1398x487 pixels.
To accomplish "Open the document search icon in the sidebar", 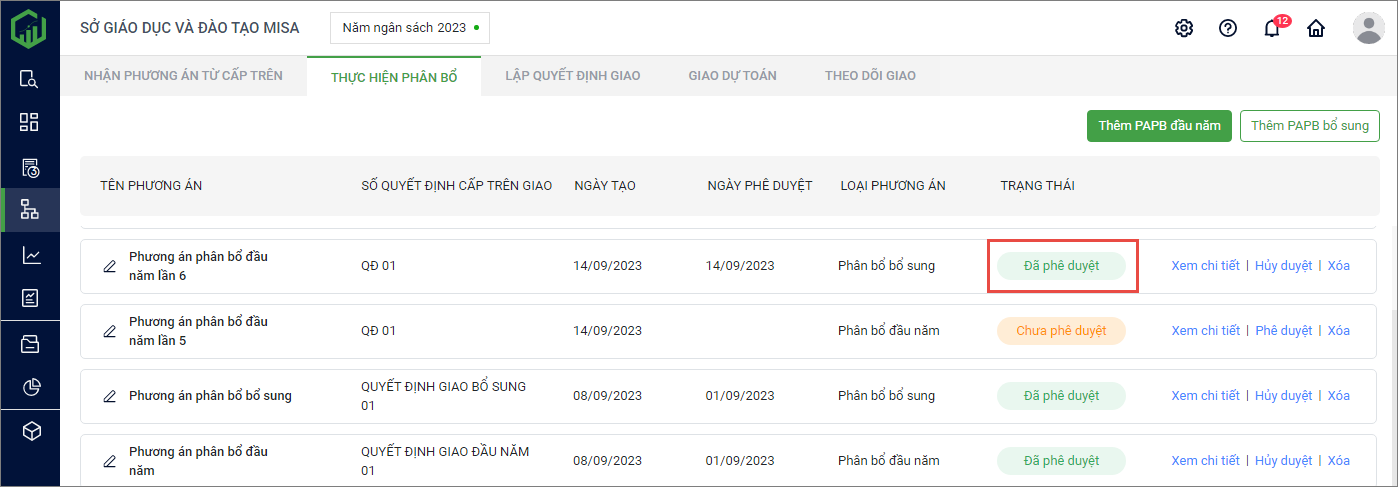I will pos(30,79).
